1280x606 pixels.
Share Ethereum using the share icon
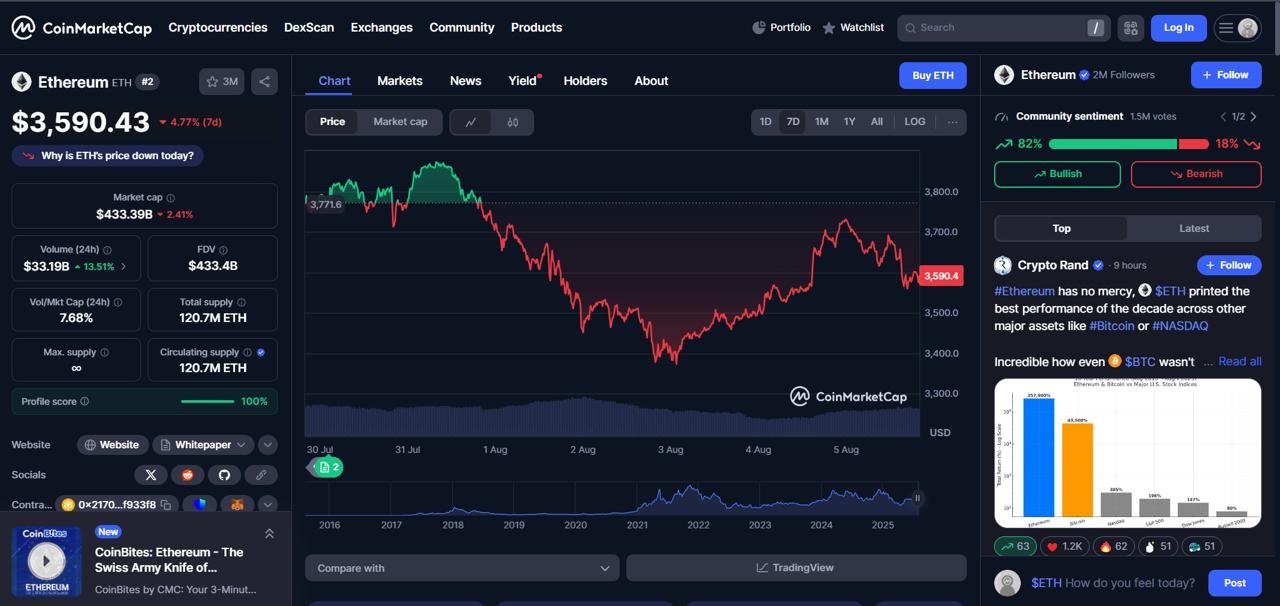(264, 82)
